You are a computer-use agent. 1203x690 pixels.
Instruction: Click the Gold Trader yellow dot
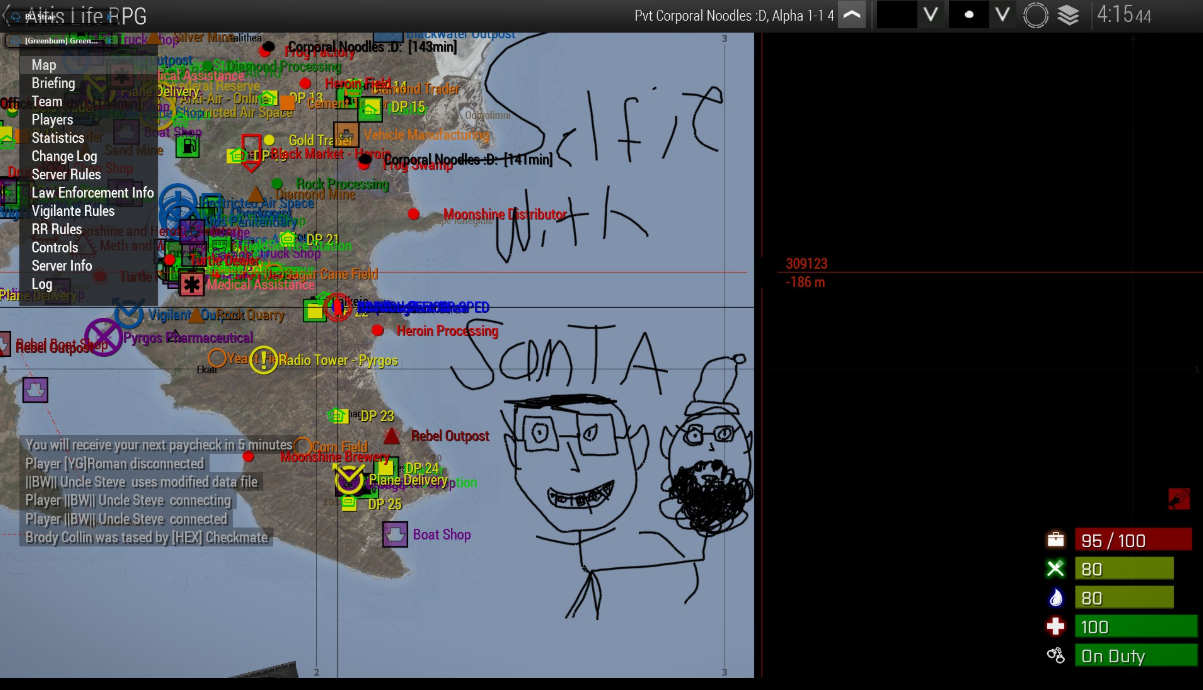click(x=269, y=140)
